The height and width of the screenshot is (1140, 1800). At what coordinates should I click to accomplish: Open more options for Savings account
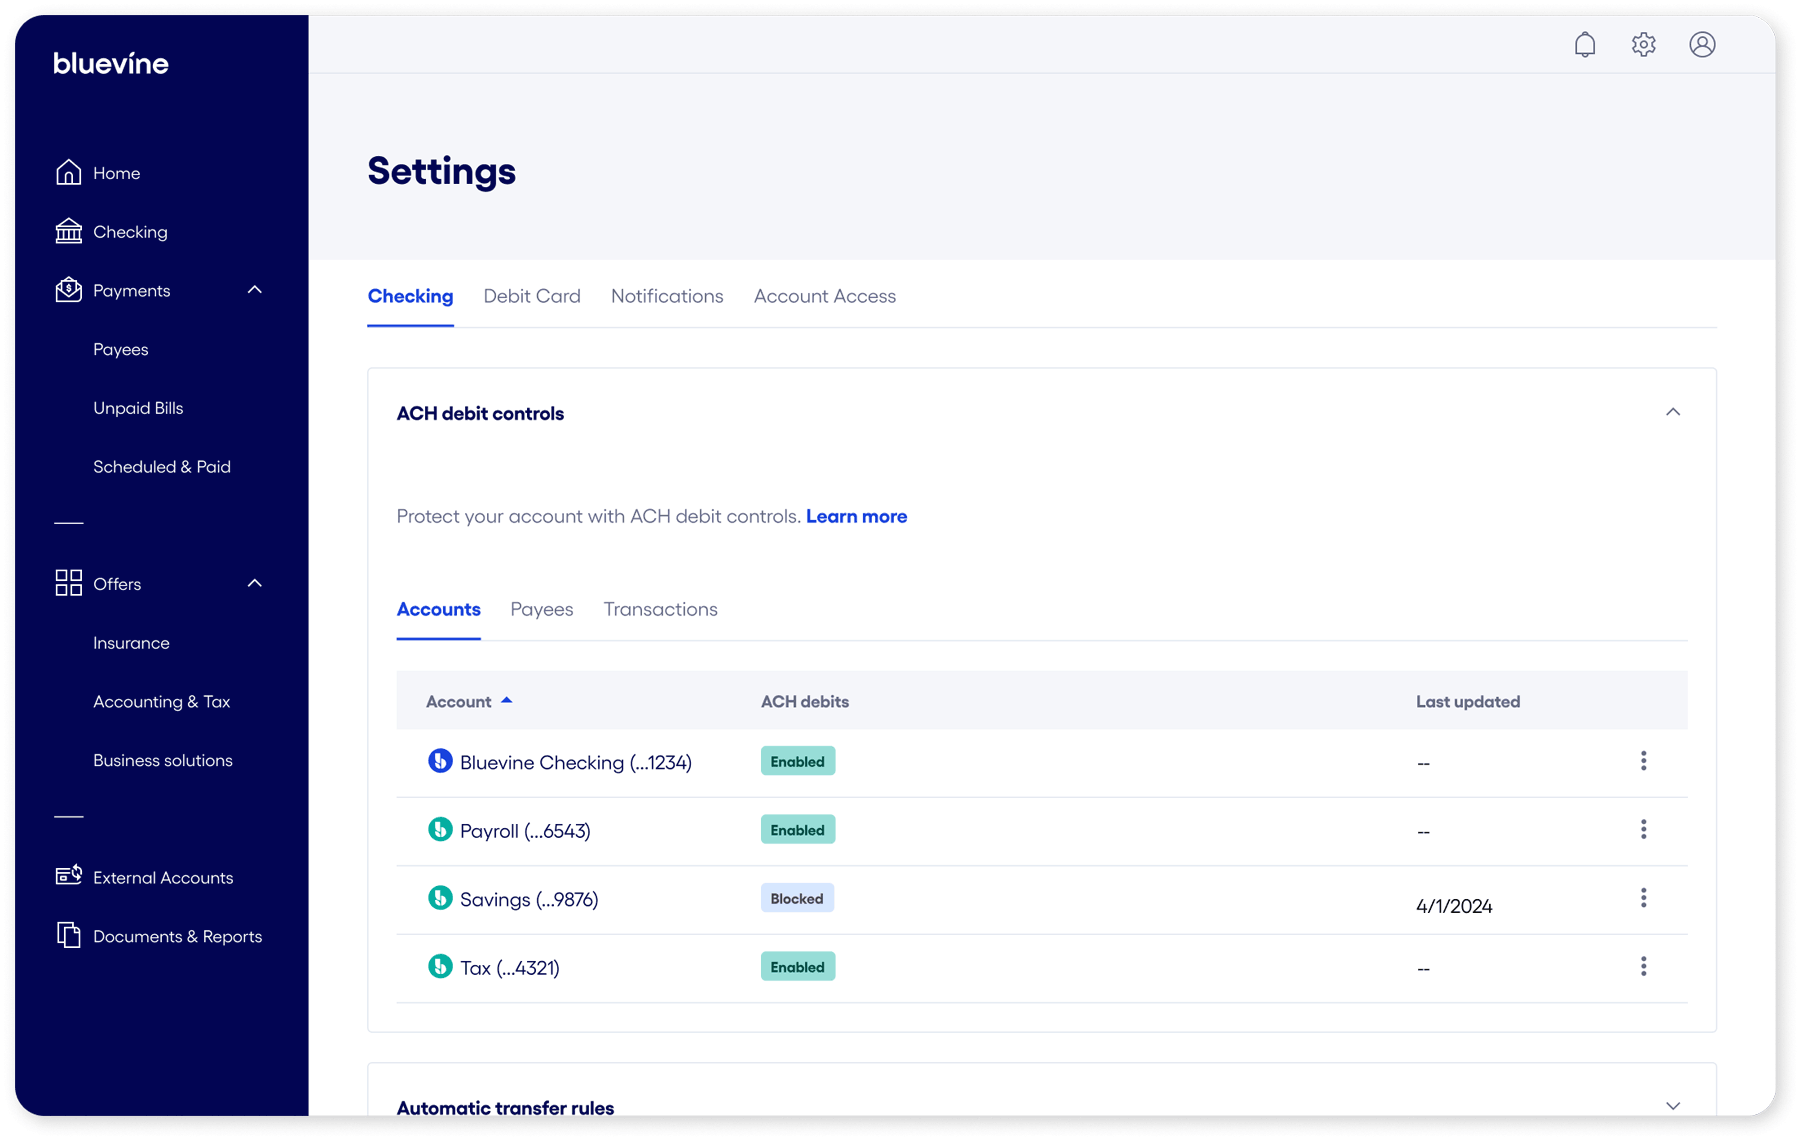pyautogui.click(x=1643, y=898)
